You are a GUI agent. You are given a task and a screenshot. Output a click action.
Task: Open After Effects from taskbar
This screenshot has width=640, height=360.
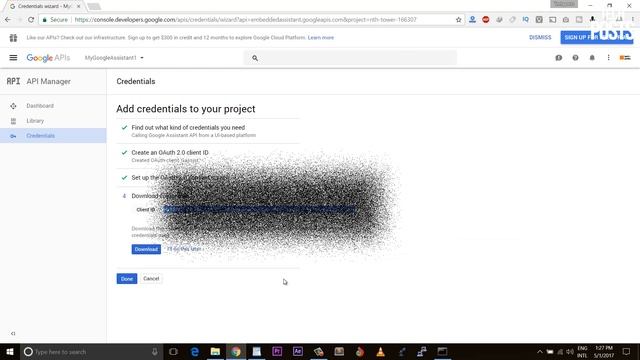click(x=298, y=351)
